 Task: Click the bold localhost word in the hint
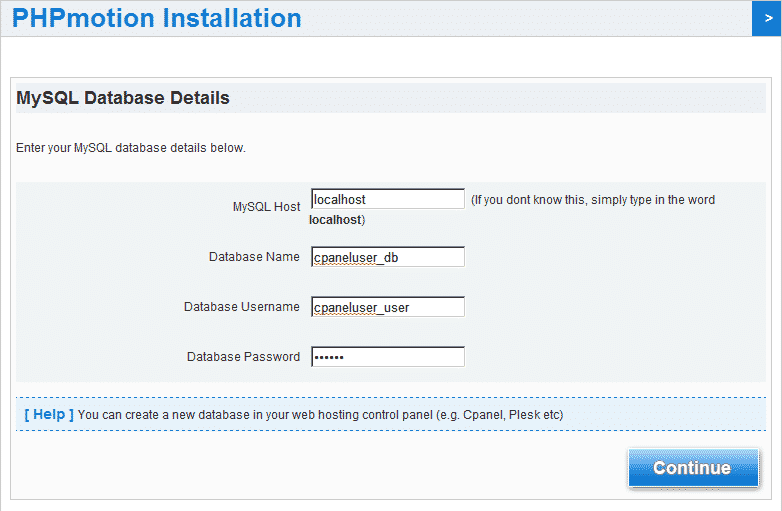[x=335, y=219]
